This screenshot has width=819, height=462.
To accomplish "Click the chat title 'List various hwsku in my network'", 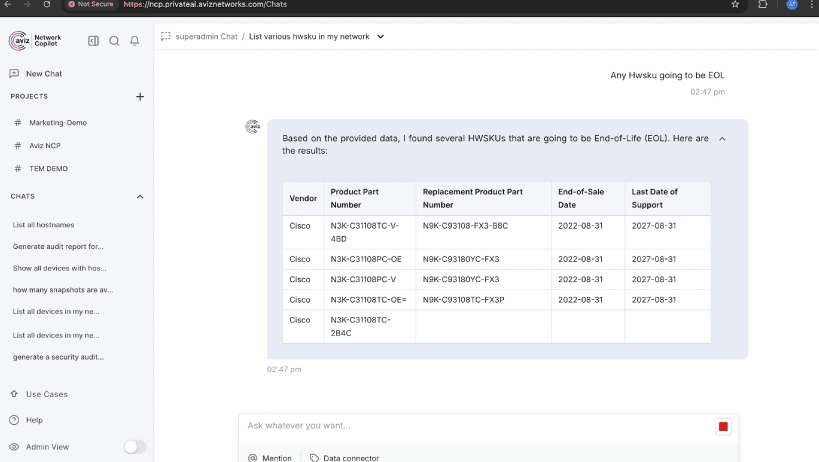I will click(x=309, y=37).
